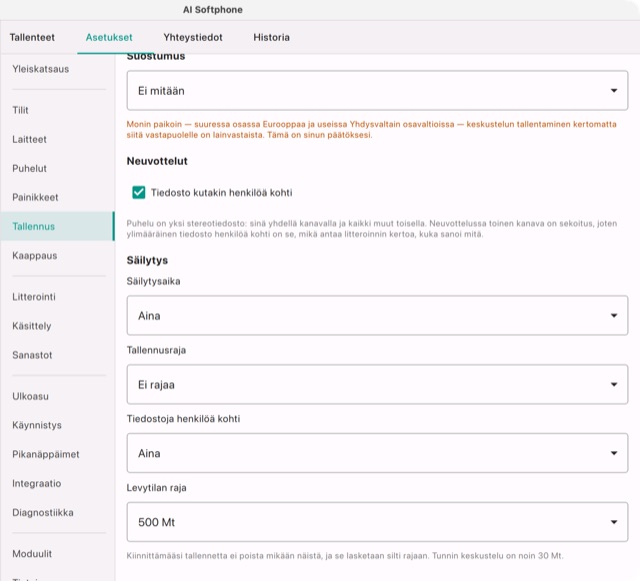Open the Tallennus settings section
Image resolution: width=640 pixels, height=581 pixels.
pyautogui.click(x=57, y=226)
